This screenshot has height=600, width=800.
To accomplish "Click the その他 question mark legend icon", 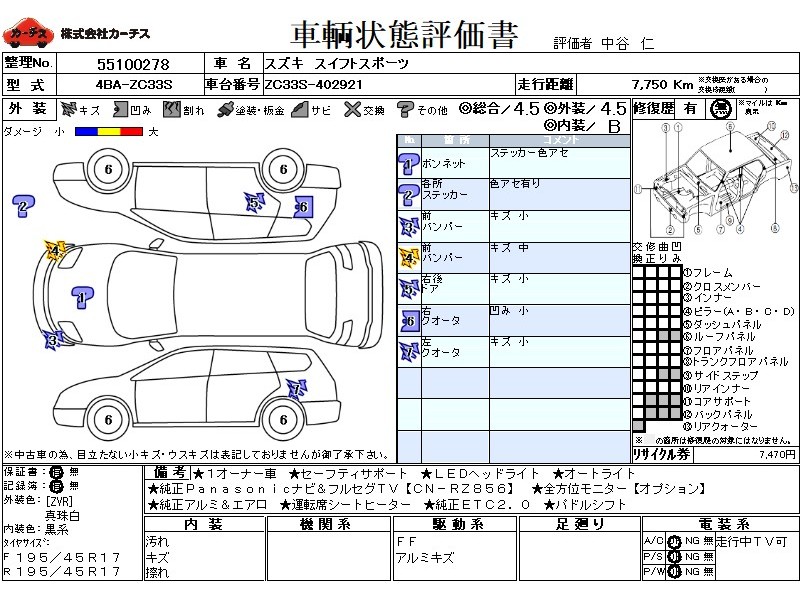I will 405,110.
